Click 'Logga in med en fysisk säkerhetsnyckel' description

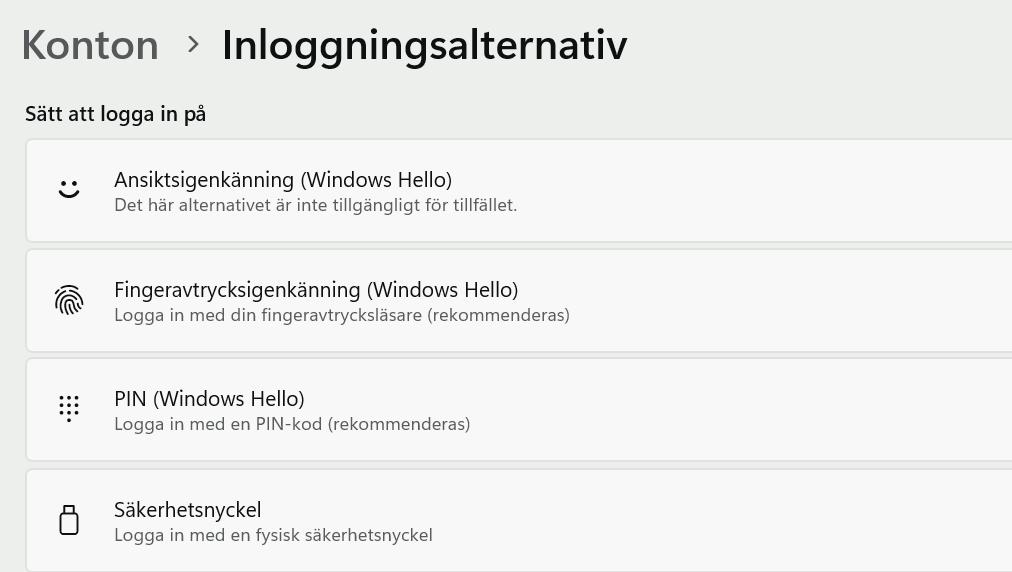click(x=273, y=536)
